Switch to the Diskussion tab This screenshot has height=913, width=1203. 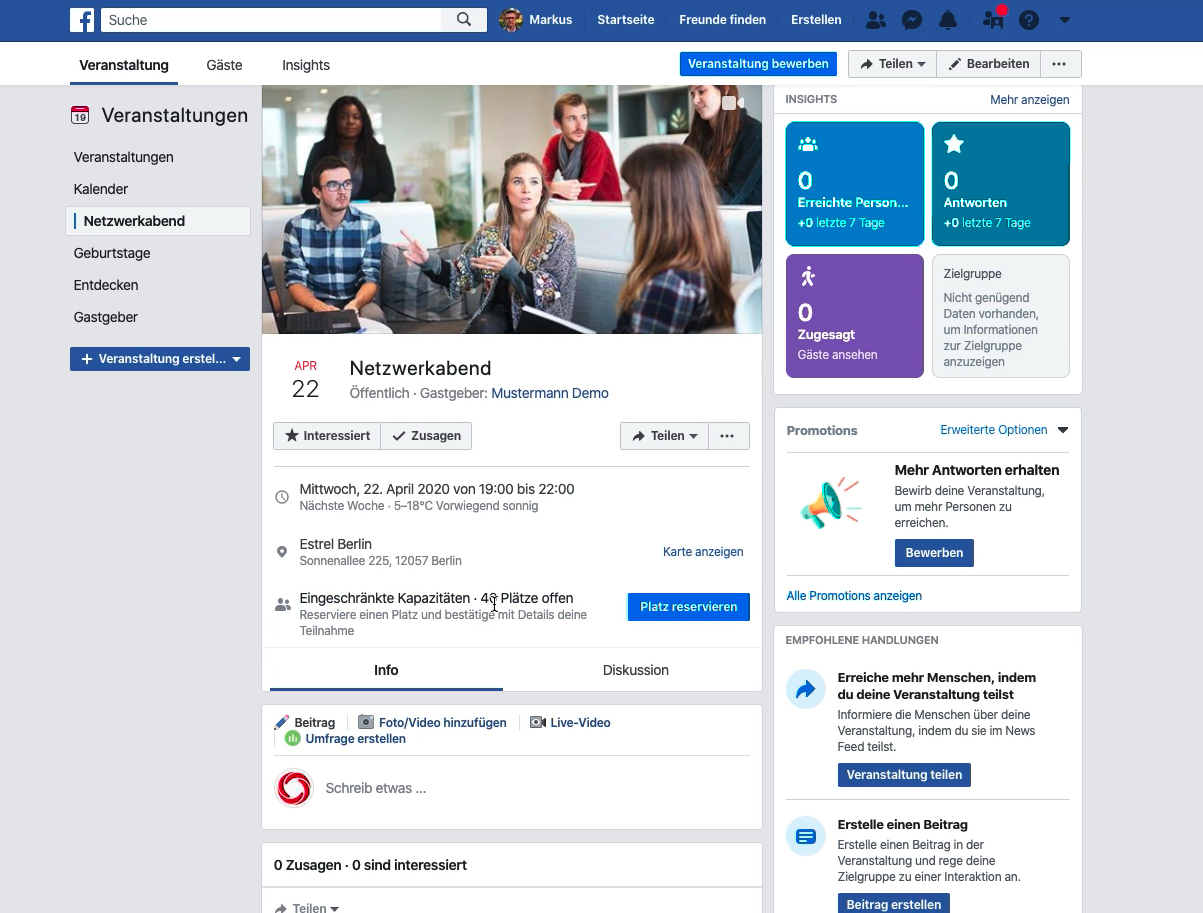(635, 670)
